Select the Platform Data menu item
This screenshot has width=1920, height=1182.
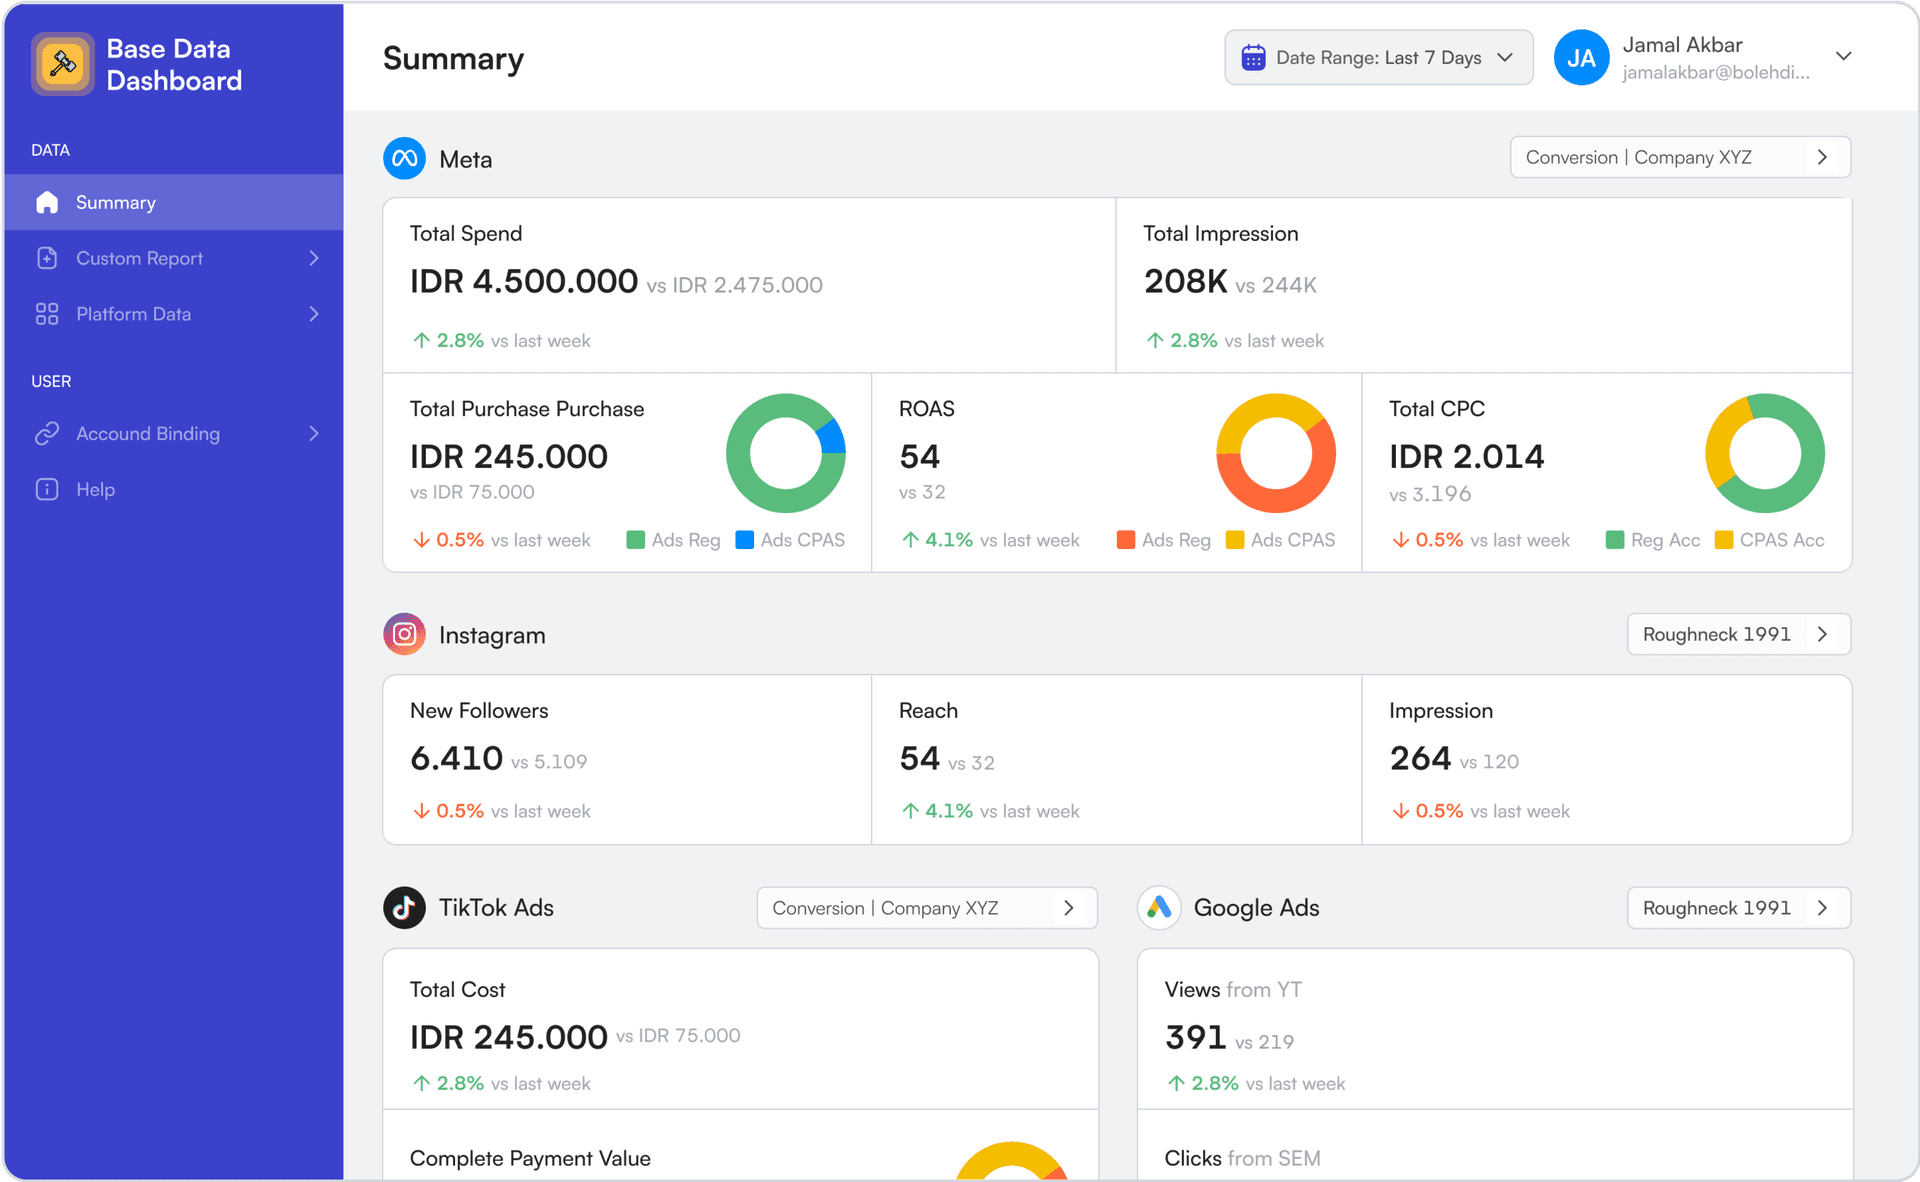click(174, 314)
